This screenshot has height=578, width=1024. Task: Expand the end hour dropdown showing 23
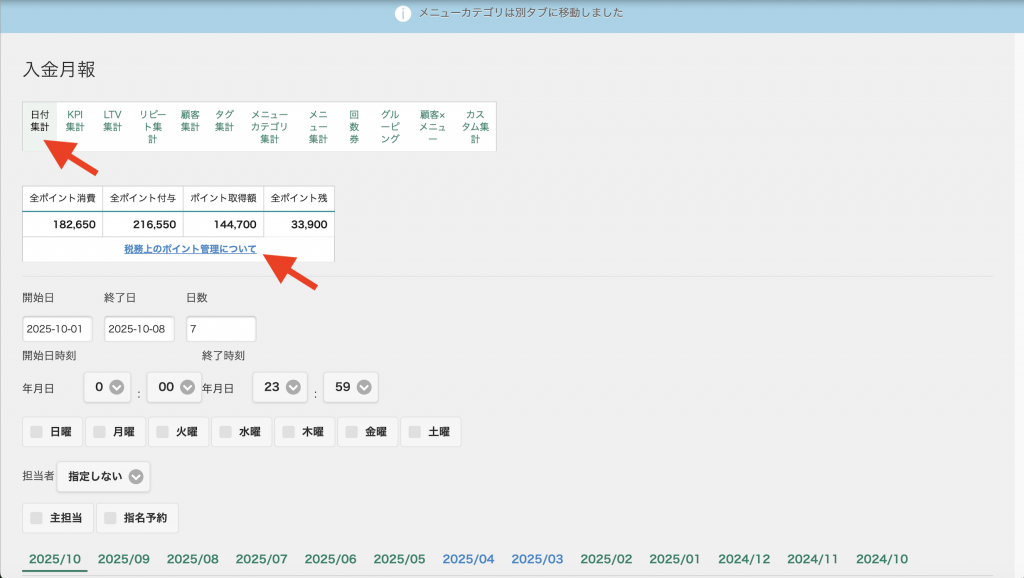pos(280,387)
